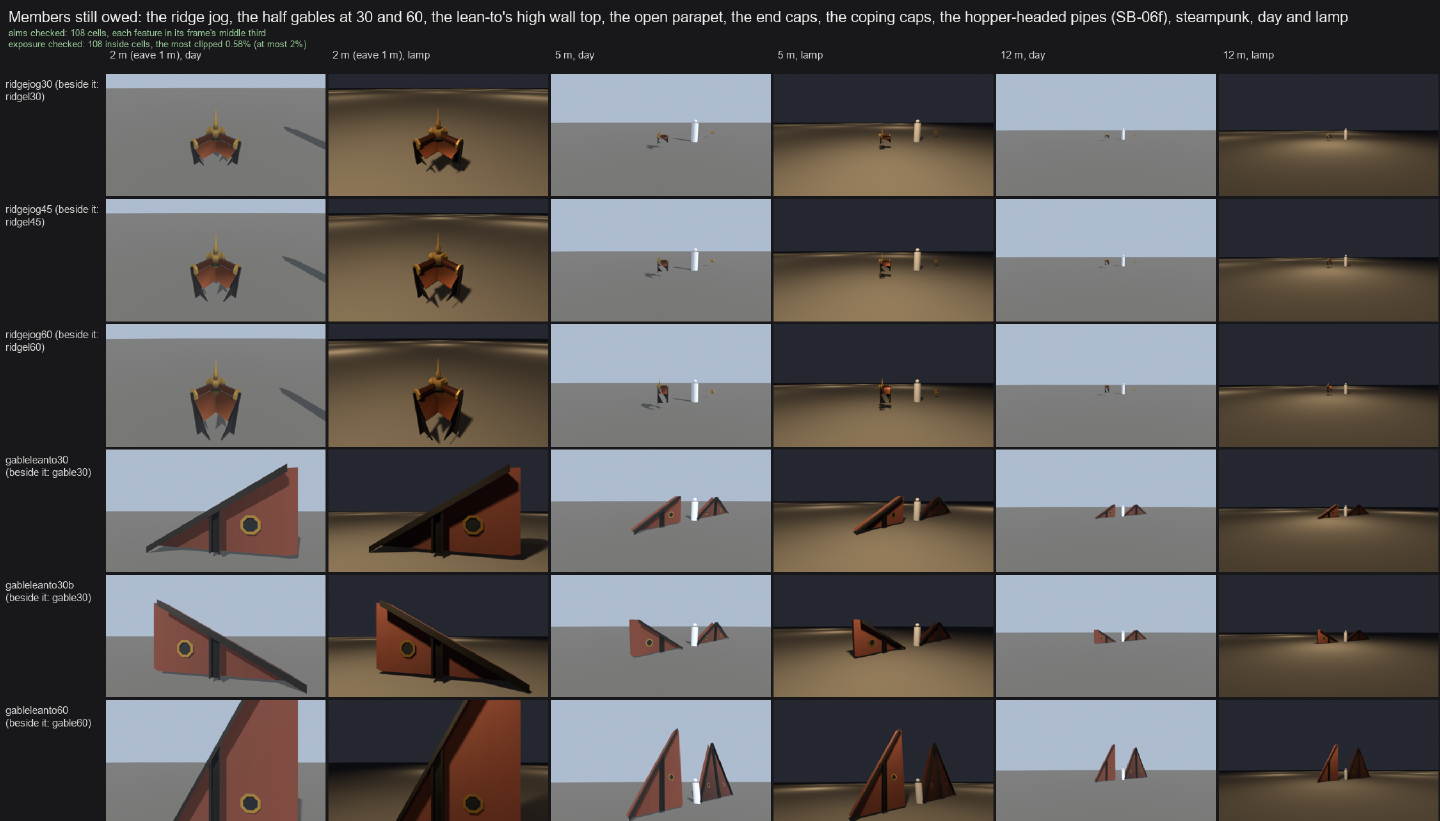Click column header '2 m (eave 1 m), lamp'
Image resolution: width=1440 pixels, height=821 pixels.
point(381,55)
